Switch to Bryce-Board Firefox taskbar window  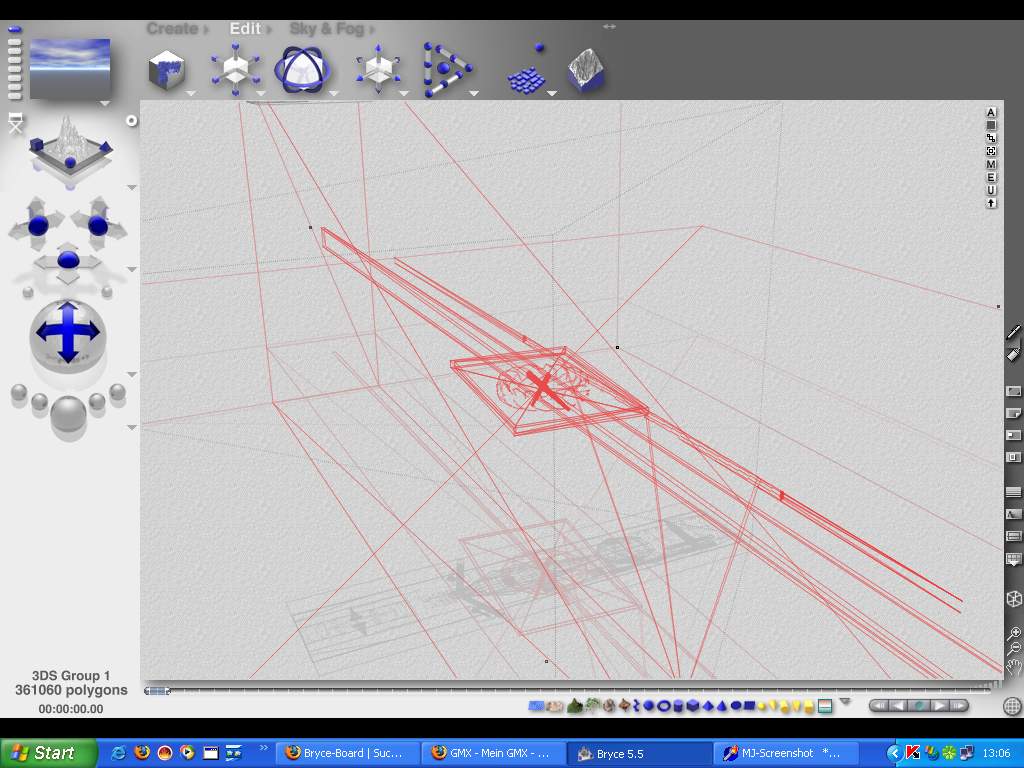[x=345, y=753]
